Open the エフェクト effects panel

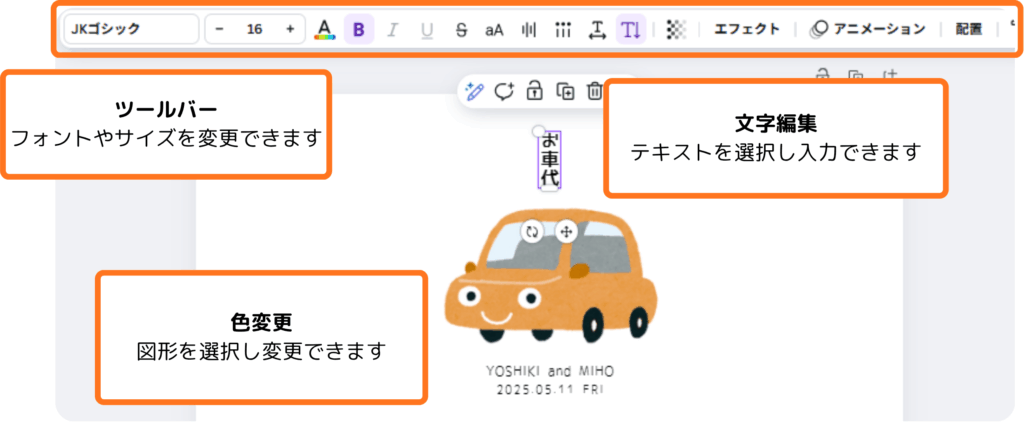(x=746, y=29)
